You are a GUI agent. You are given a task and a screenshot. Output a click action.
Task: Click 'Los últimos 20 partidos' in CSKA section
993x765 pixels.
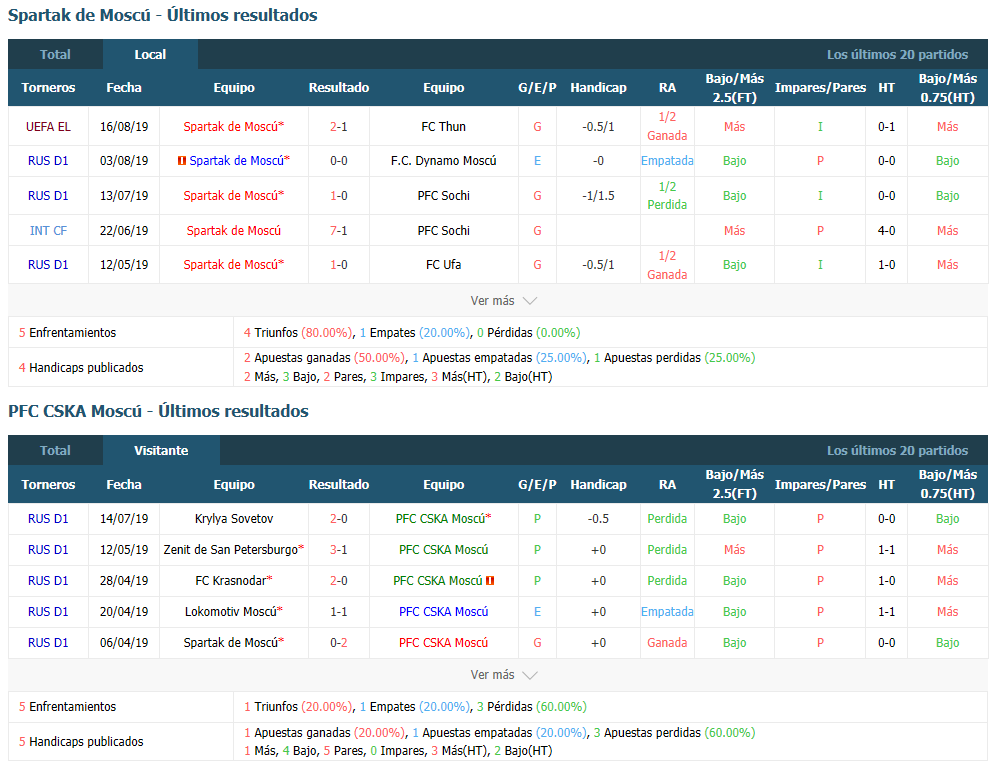pos(897,451)
